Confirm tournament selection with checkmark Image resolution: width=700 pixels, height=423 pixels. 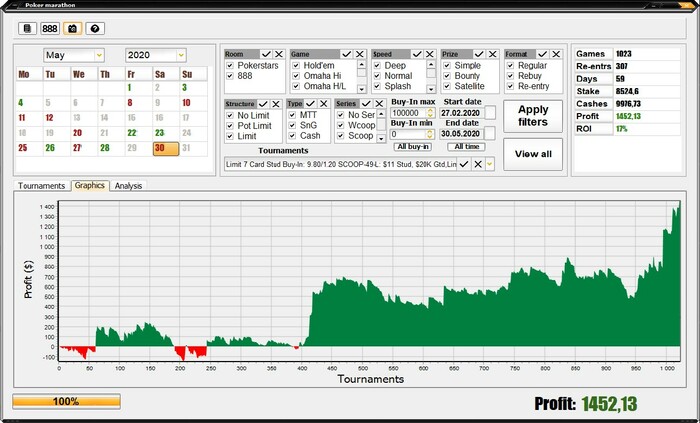point(464,164)
